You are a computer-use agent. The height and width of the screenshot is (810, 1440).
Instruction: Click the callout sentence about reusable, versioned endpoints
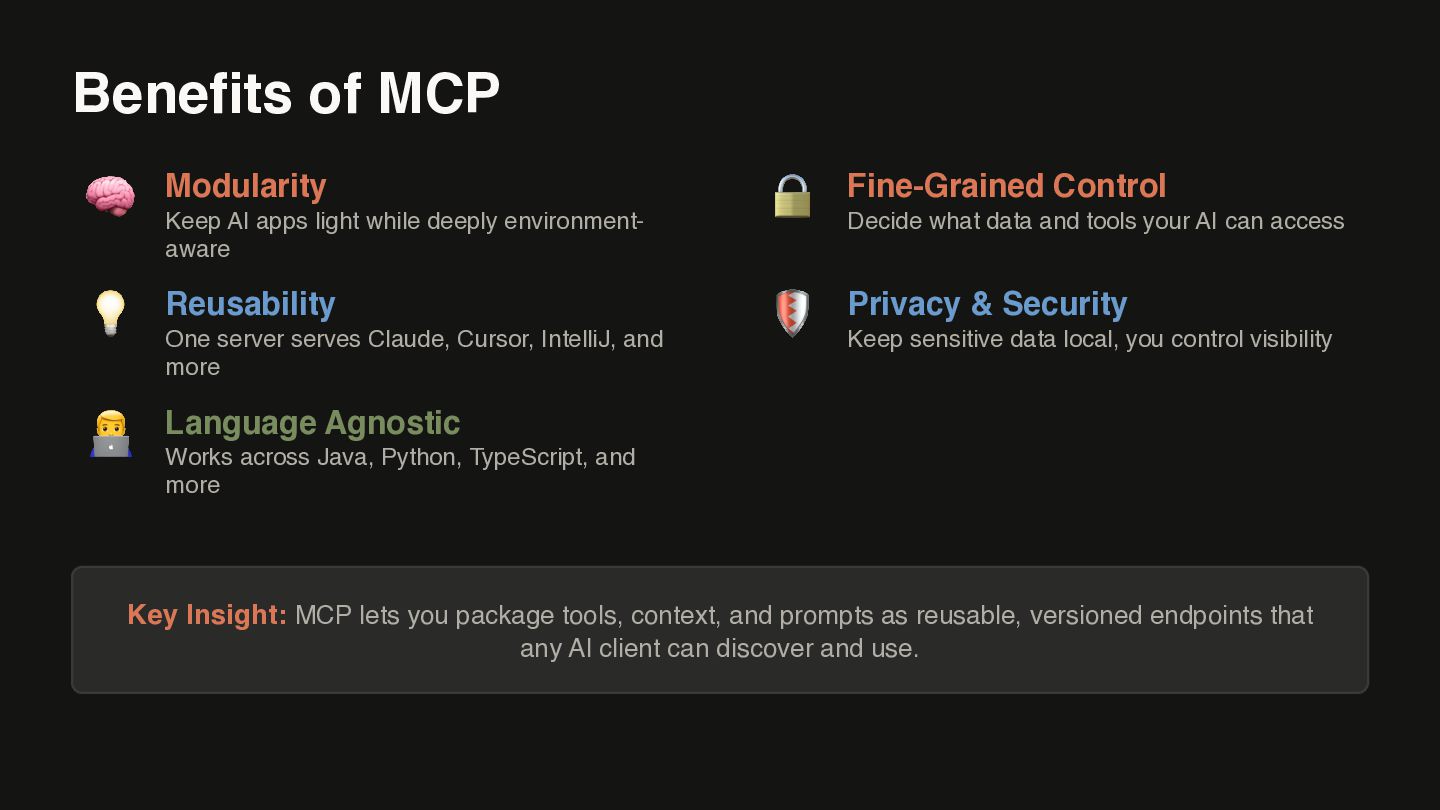tap(720, 631)
